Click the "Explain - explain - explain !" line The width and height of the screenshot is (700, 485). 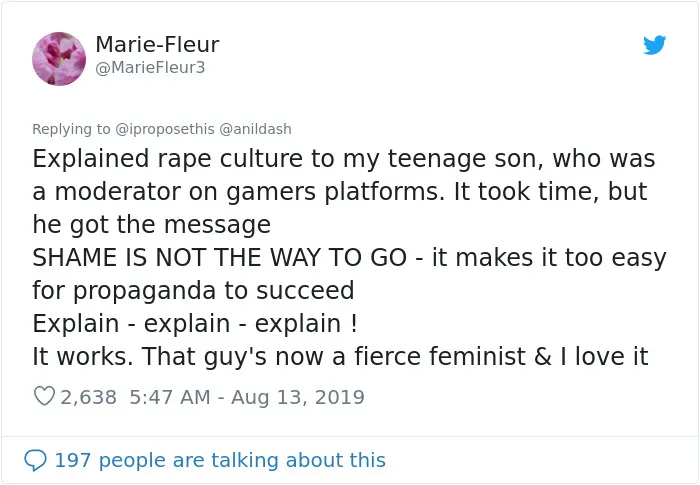pos(195,323)
